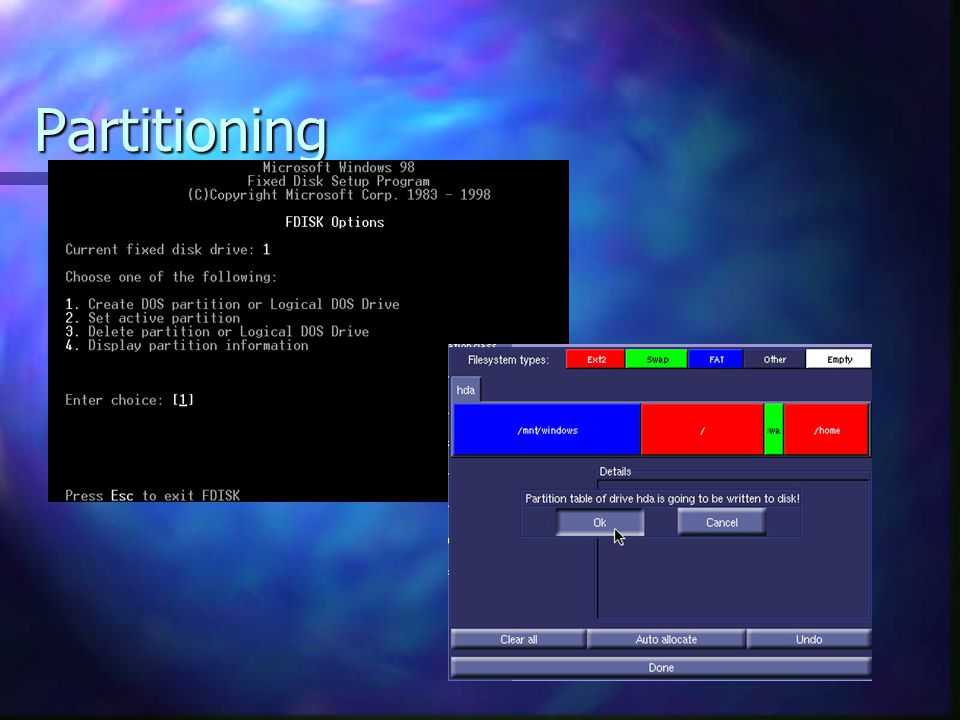Click the 'Partitioning' slide title

click(x=181, y=130)
